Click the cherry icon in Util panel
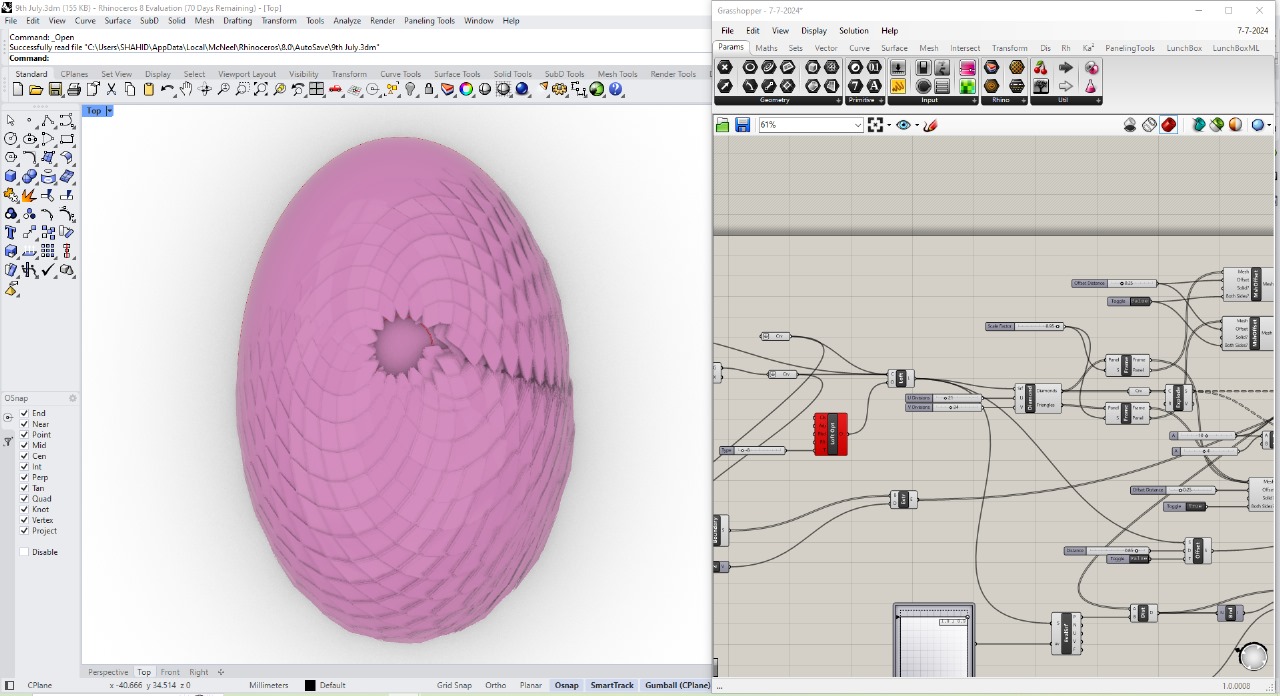This screenshot has height=696, width=1280. (x=1040, y=67)
